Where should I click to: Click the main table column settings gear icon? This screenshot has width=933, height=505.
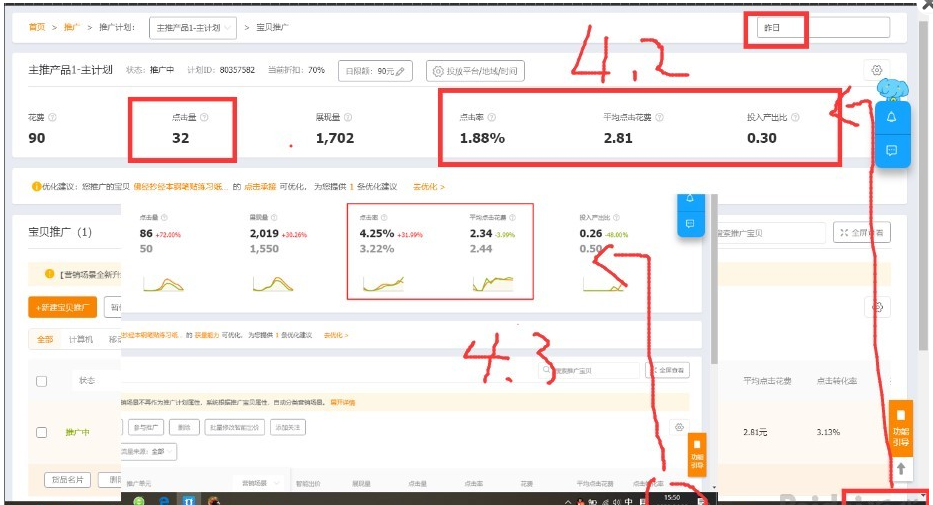[878, 308]
